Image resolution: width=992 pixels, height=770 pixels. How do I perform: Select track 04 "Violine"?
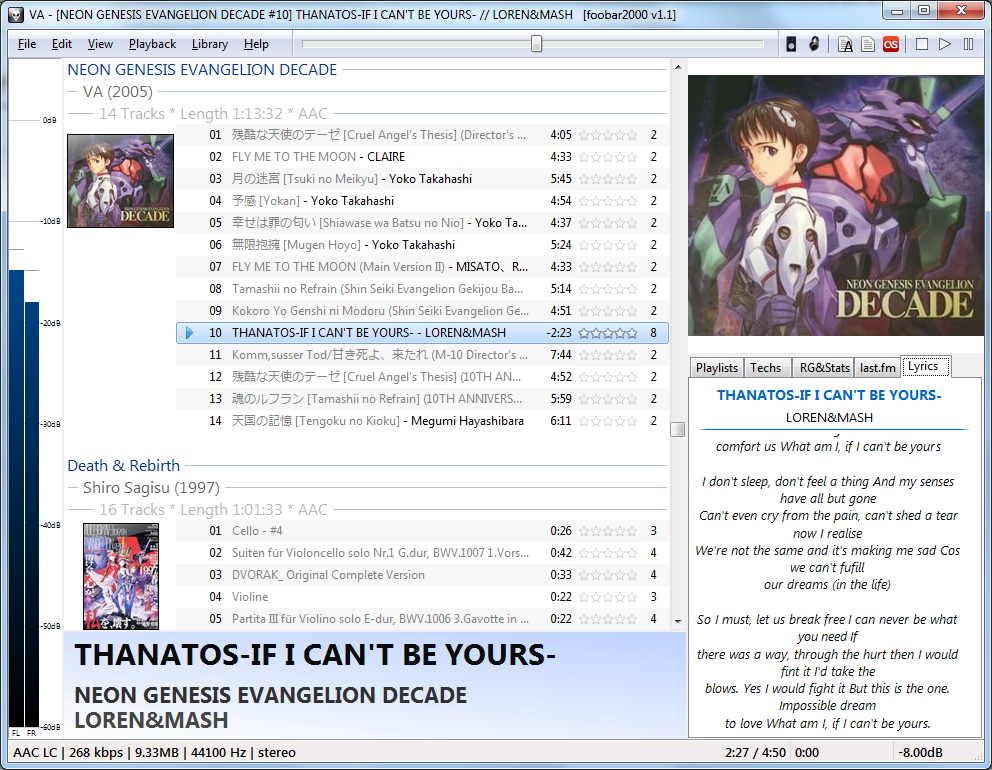pos(422,597)
